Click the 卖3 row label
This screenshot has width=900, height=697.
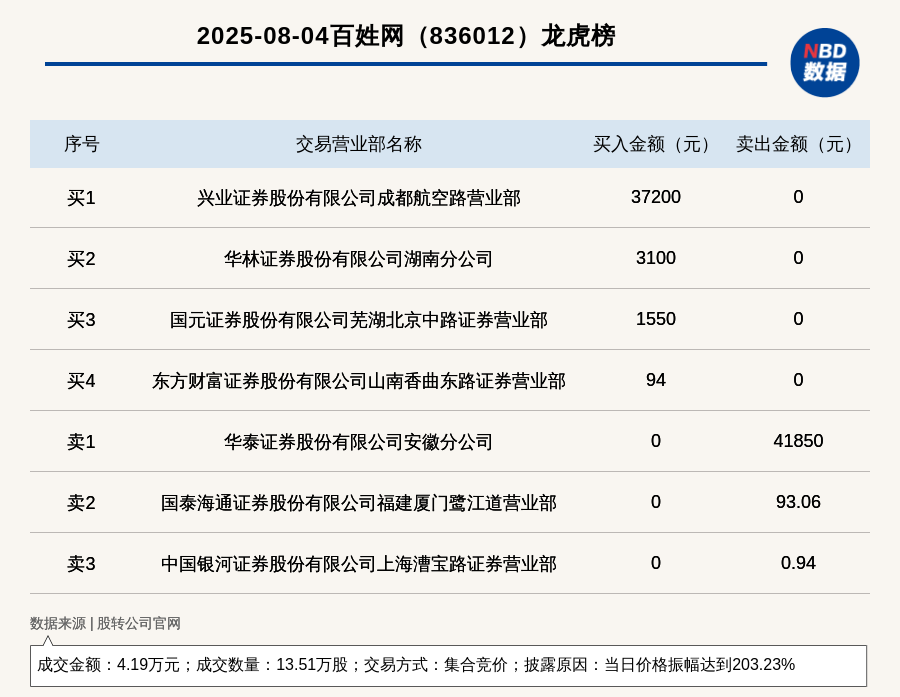tap(81, 563)
